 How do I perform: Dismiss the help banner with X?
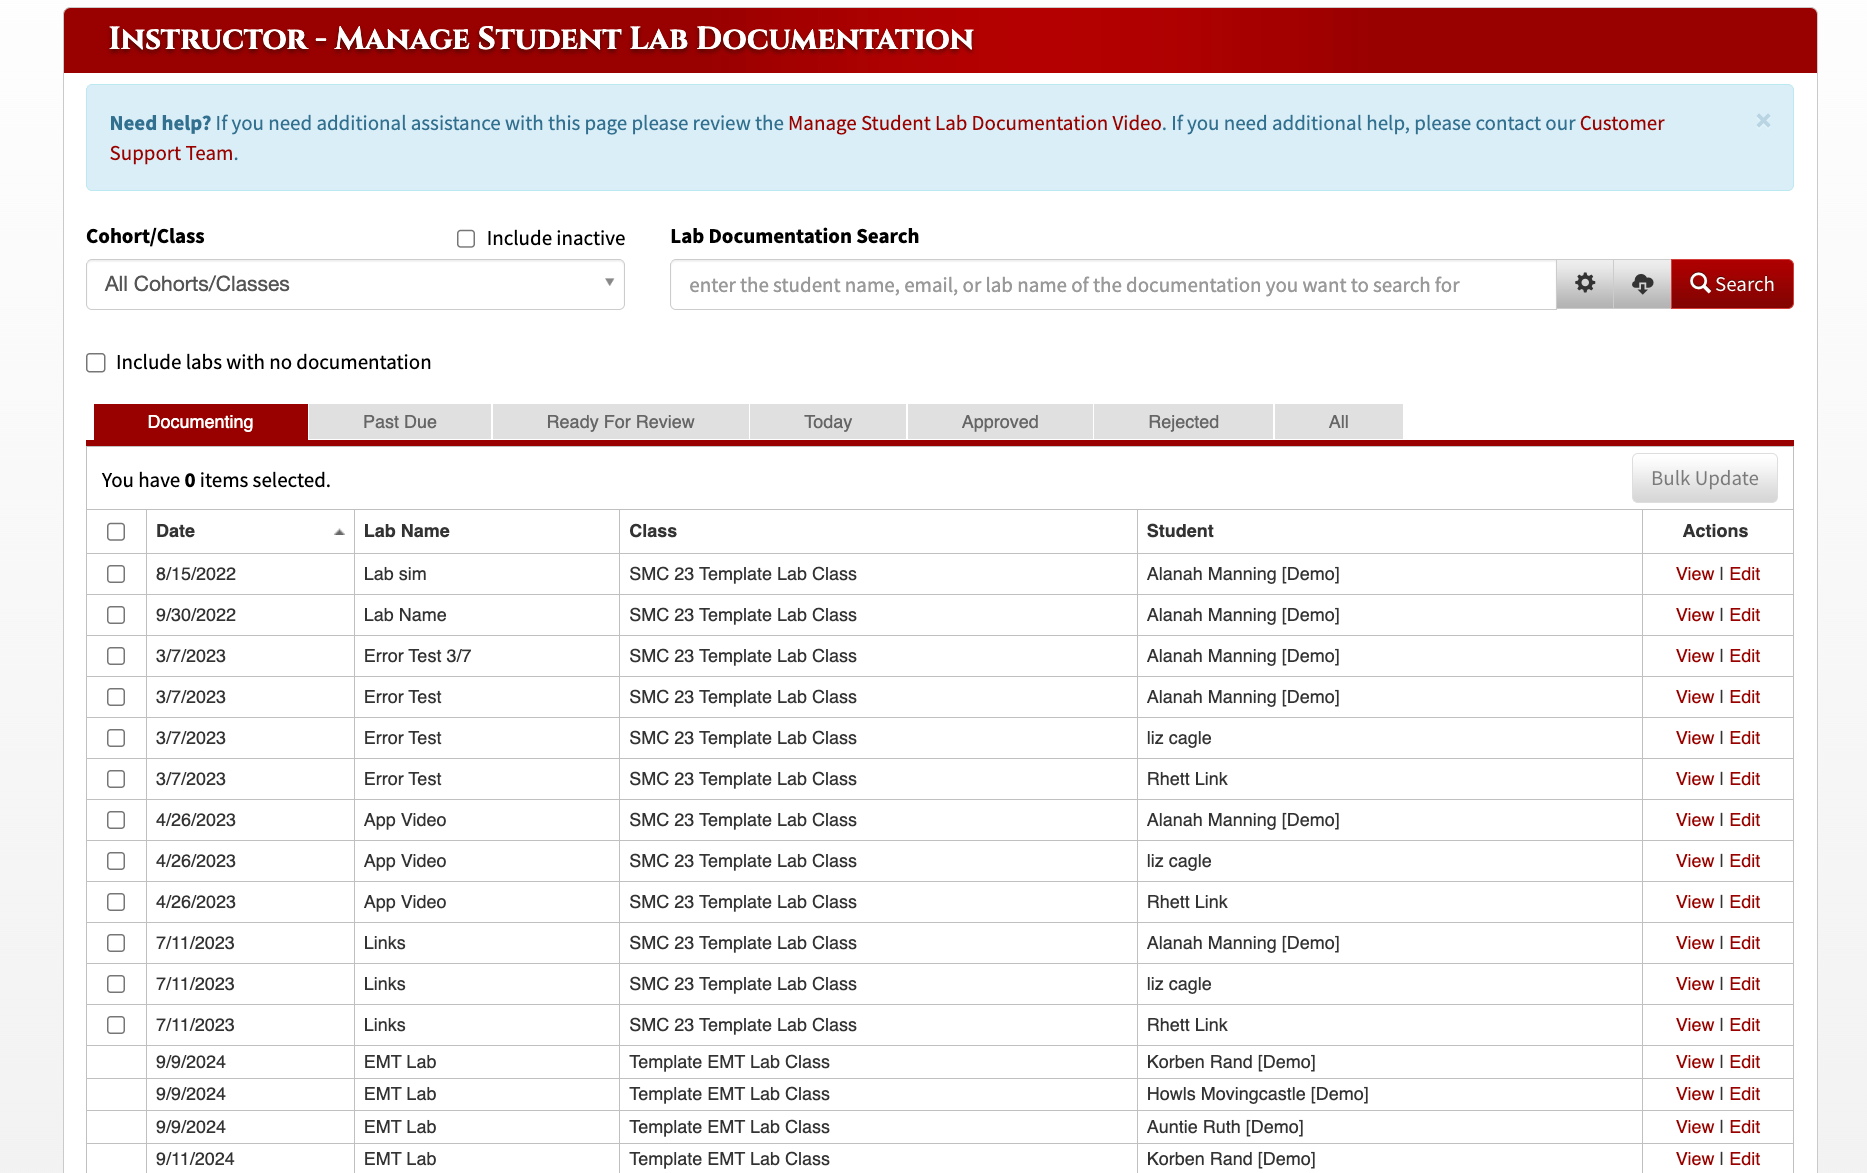tap(1763, 121)
